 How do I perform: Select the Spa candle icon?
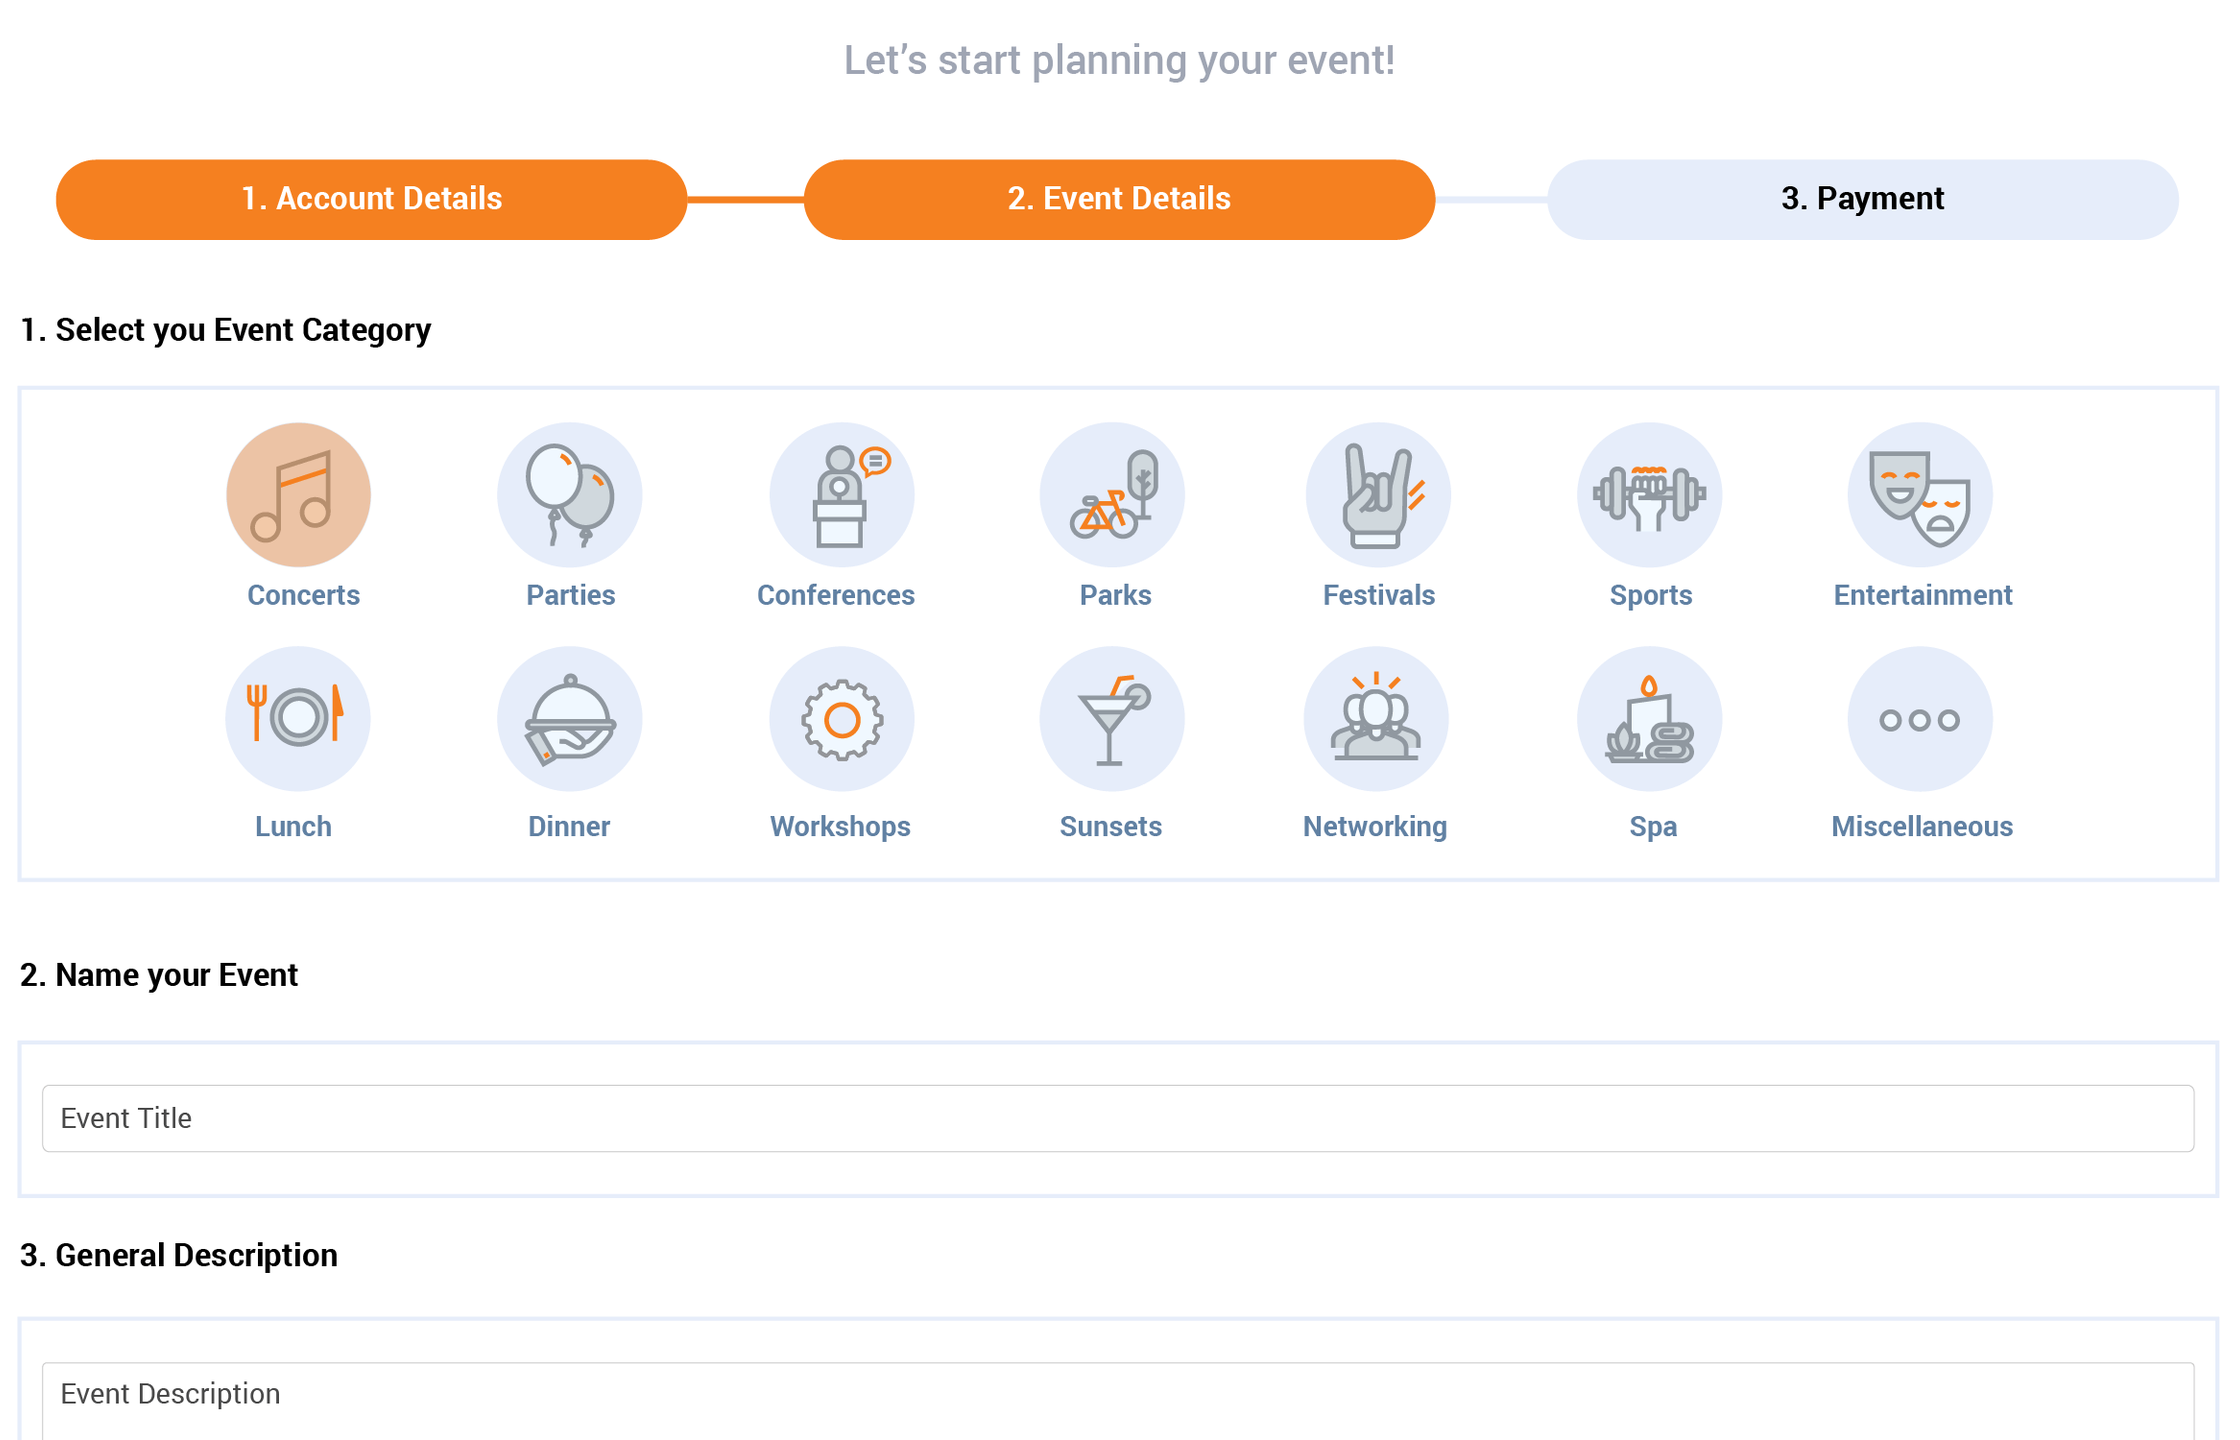pyautogui.click(x=1649, y=718)
